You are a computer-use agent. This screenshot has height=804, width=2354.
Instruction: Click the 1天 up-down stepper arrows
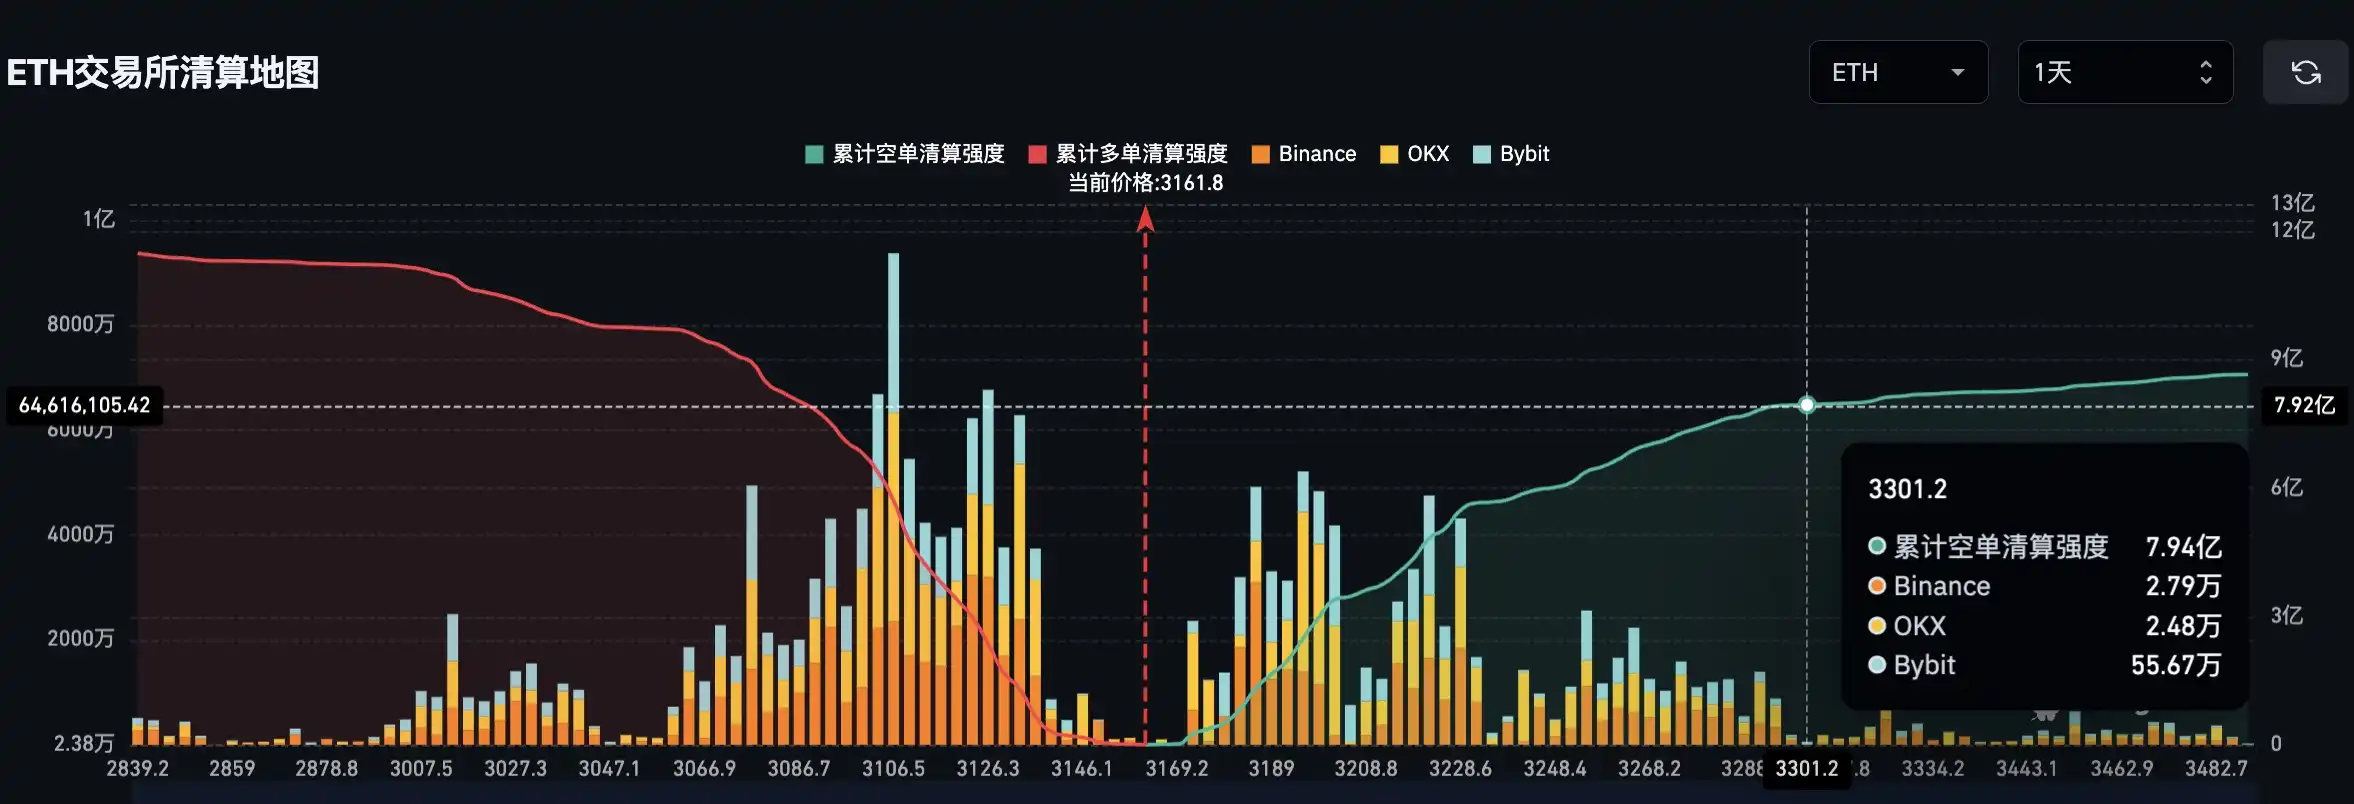click(x=2205, y=72)
